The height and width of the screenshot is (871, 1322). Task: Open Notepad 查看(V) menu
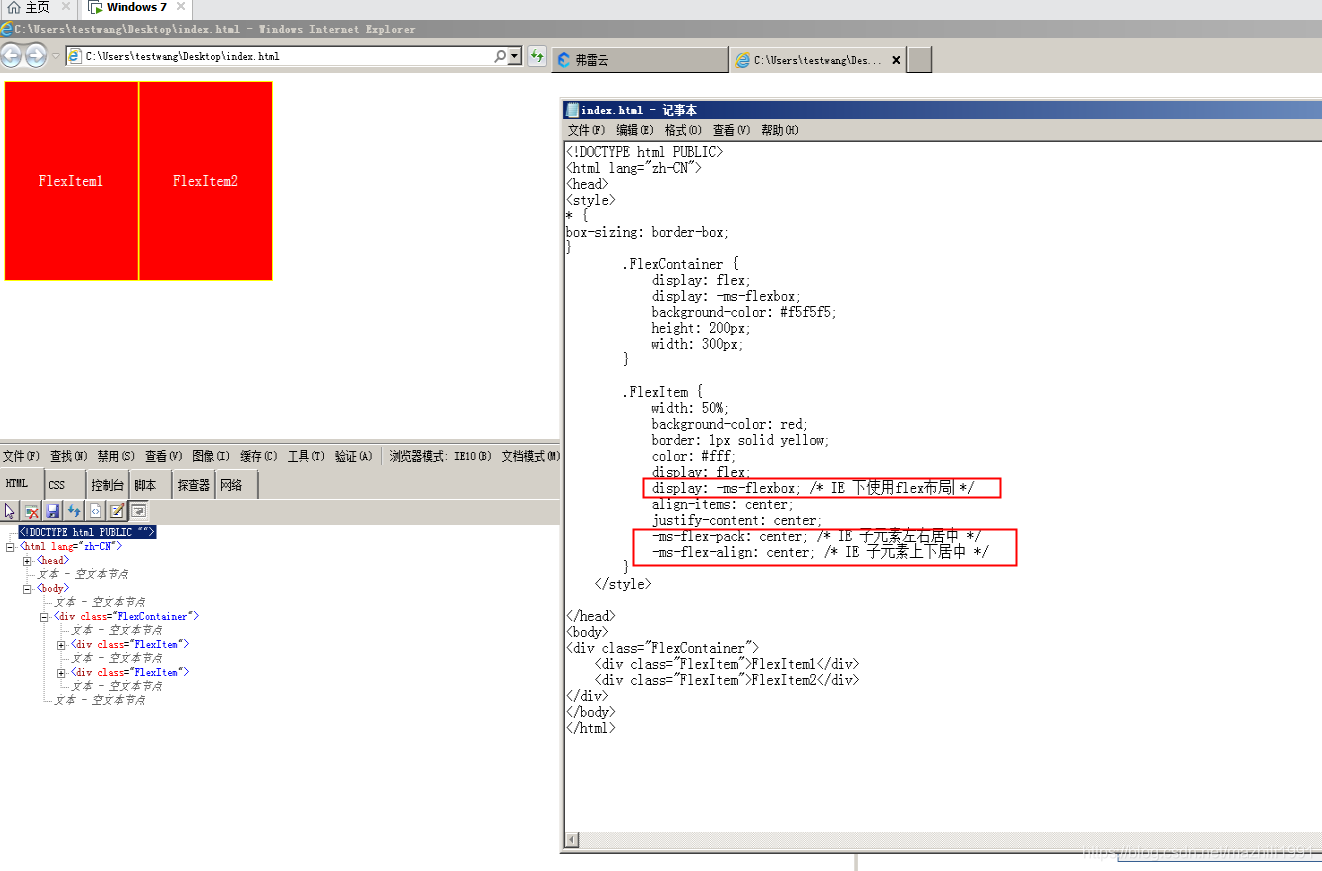(731, 130)
